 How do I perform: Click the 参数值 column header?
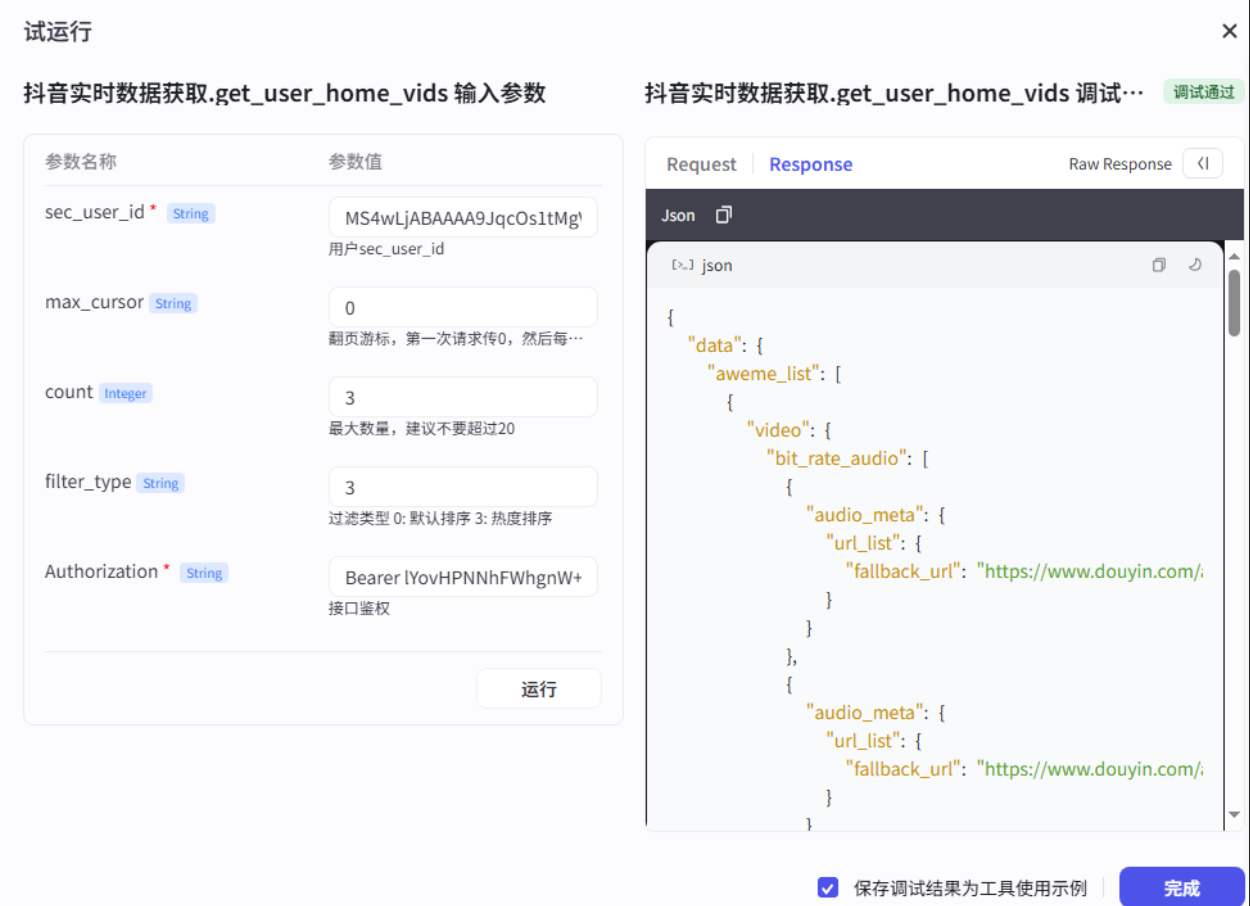click(356, 162)
